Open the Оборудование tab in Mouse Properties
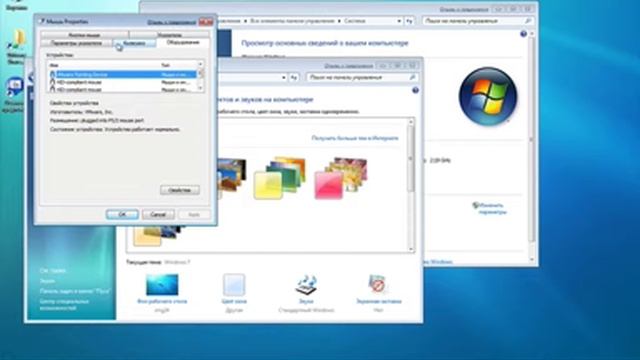 (x=183, y=42)
